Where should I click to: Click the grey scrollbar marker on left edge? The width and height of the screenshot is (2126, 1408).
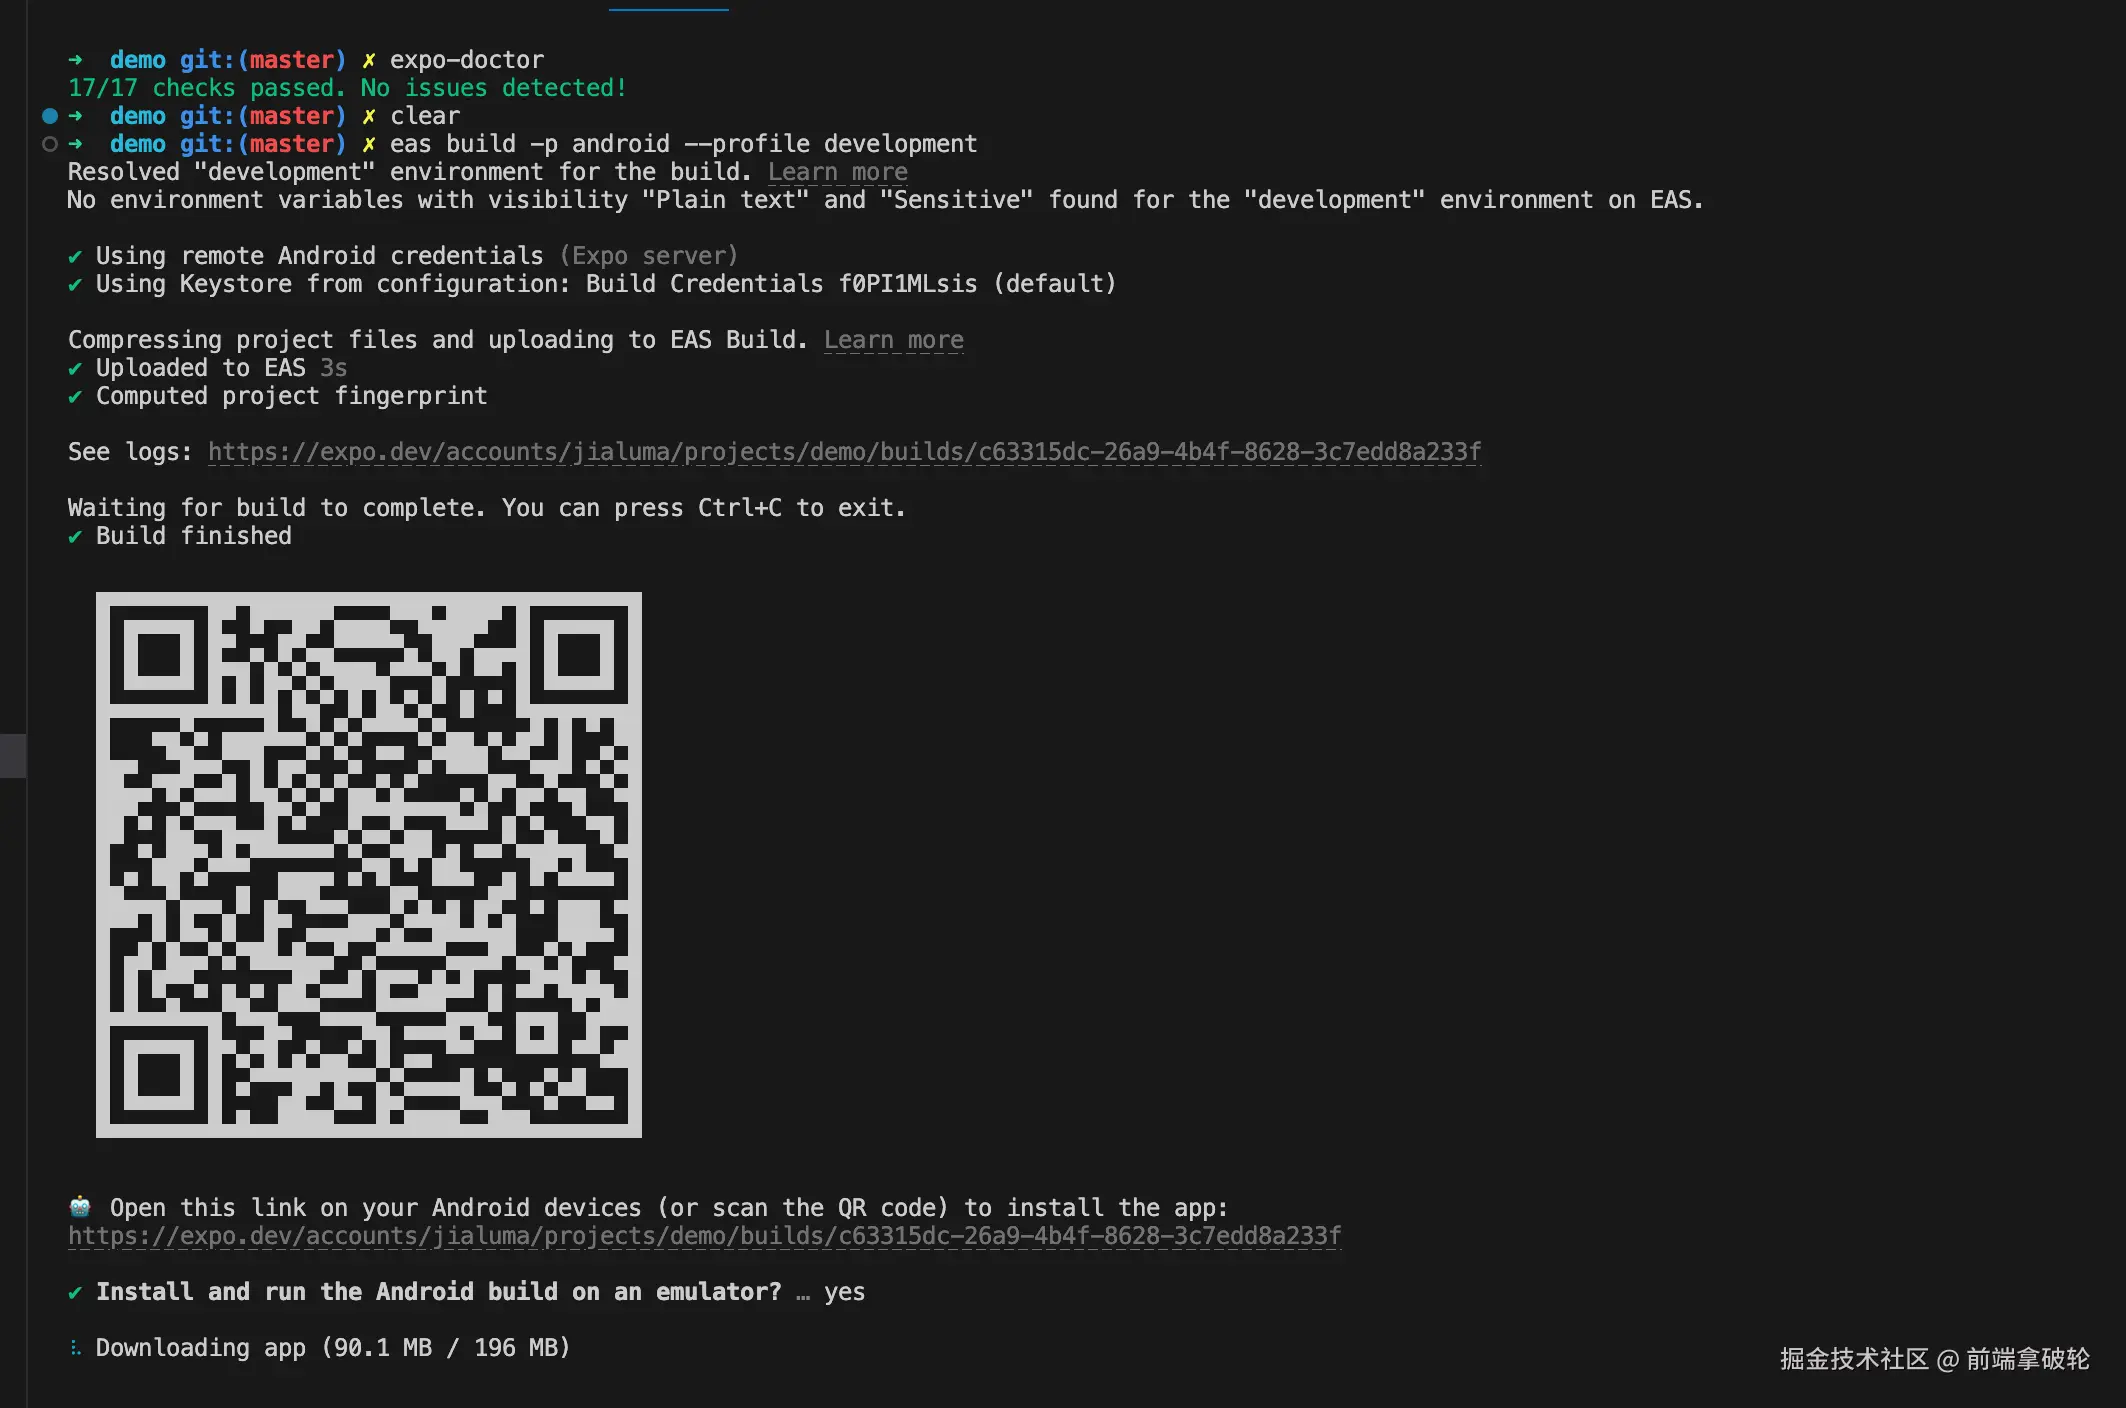click(13, 756)
